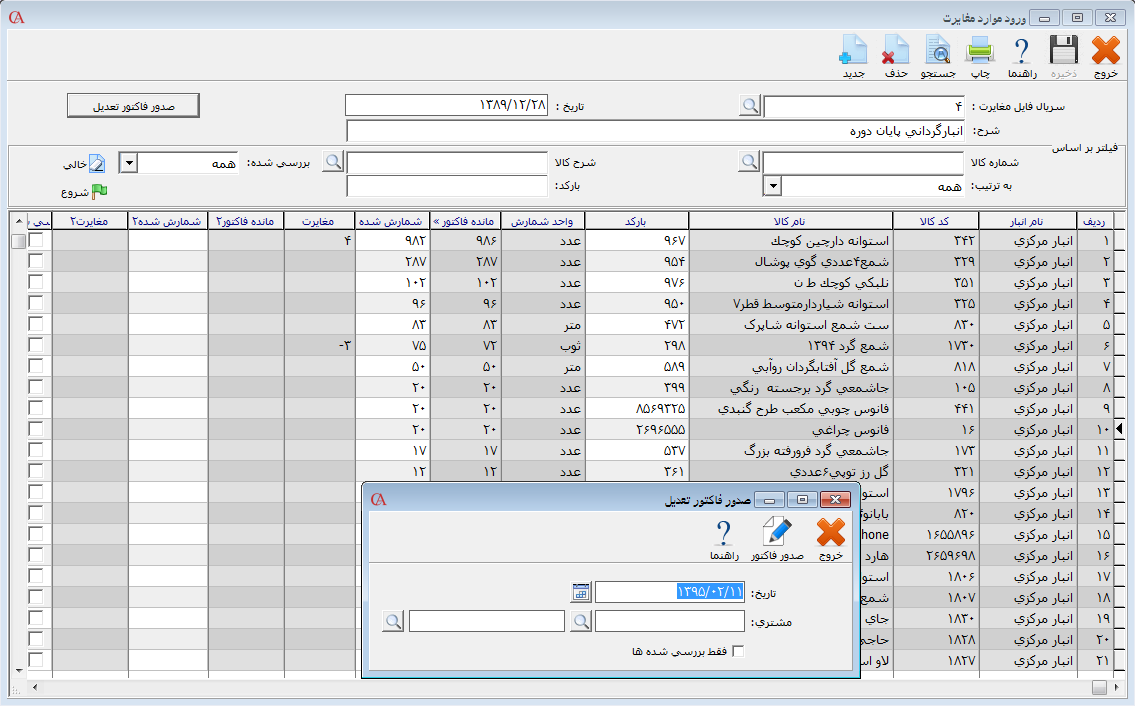Click the ذخیره save floppy icon

[x=1063, y=51]
